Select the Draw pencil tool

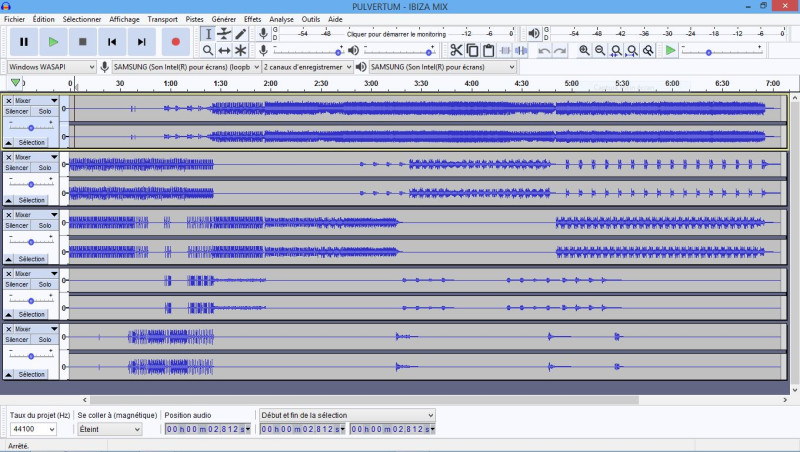pos(240,34)
